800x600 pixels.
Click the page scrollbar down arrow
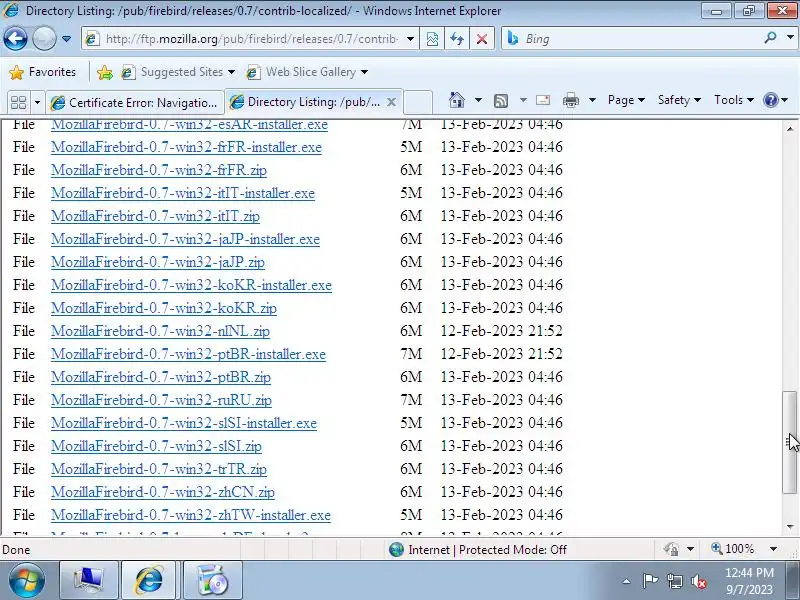(x=790, y=526)
